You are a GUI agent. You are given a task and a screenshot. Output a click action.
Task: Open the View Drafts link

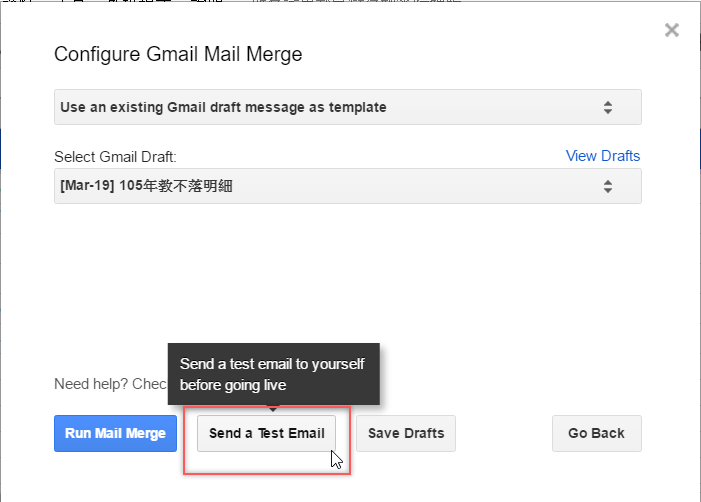point(603,156)
